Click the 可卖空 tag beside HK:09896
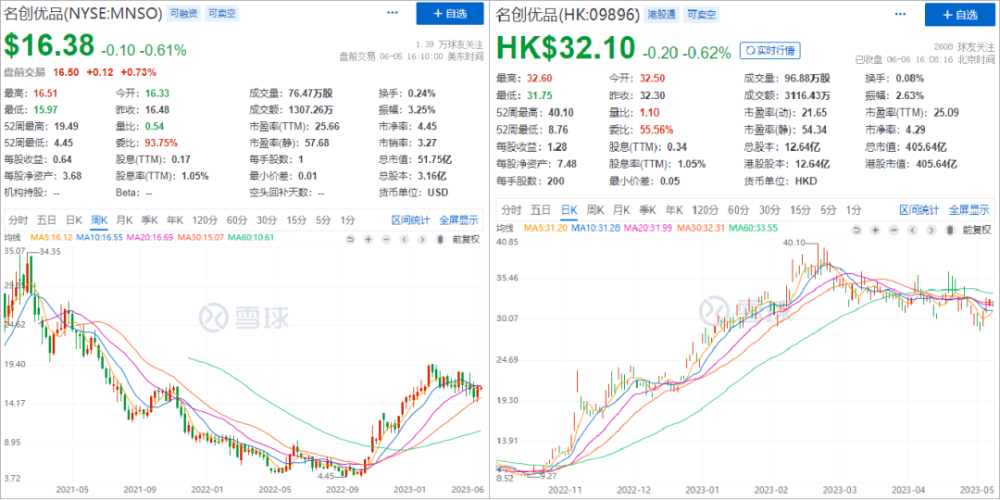 [700, 15]
